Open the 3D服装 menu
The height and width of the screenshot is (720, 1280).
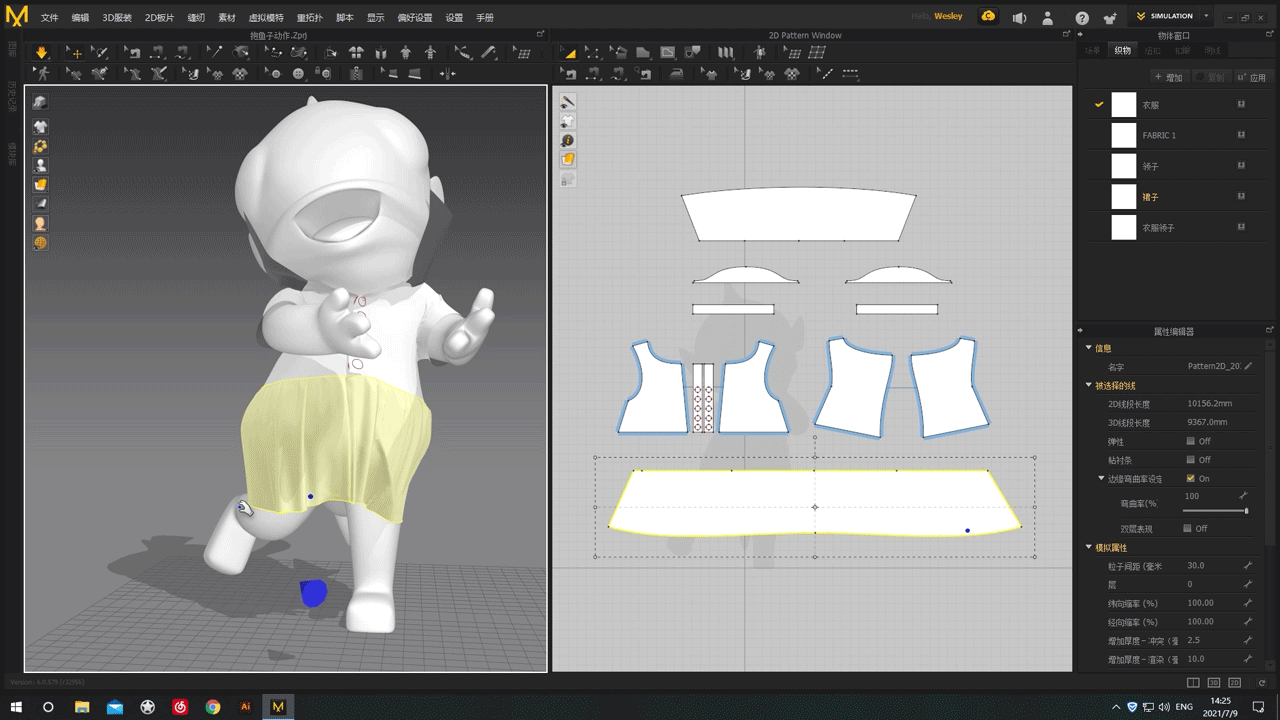[x=116, y=18]
